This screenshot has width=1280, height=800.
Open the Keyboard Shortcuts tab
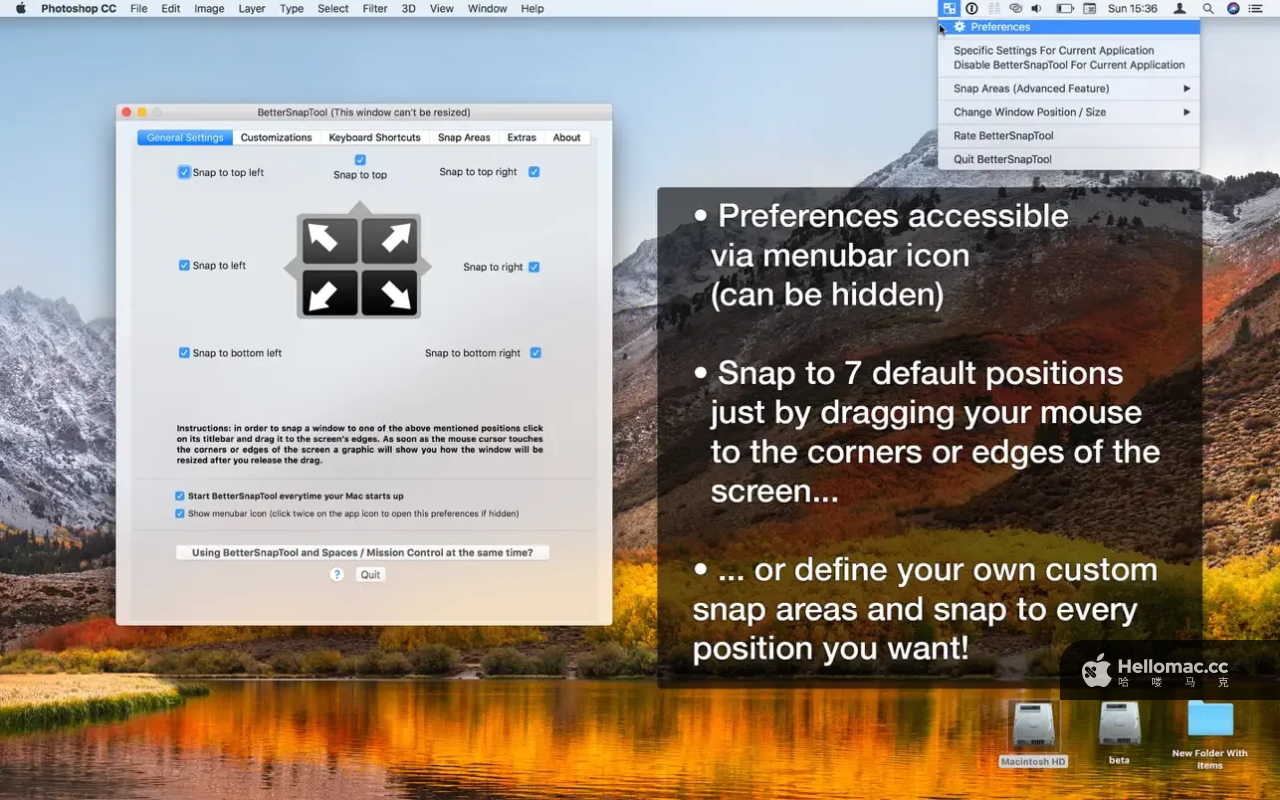tap(375, 138)
